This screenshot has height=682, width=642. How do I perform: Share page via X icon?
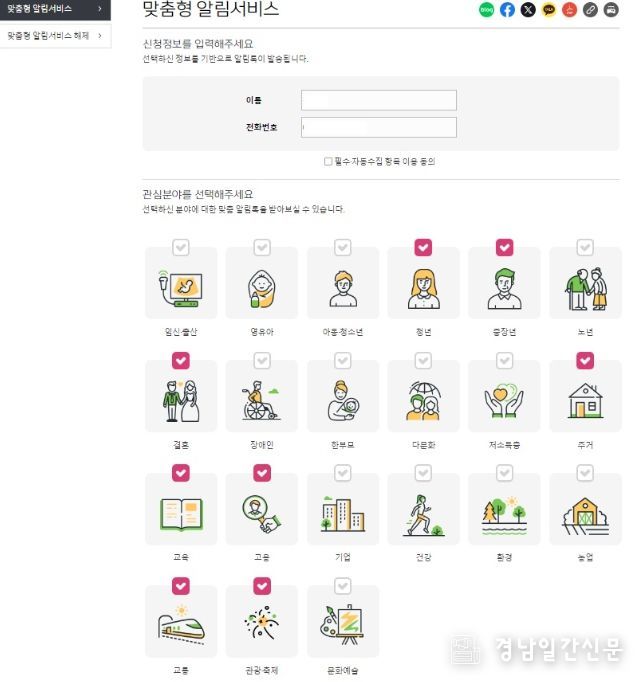528,10
